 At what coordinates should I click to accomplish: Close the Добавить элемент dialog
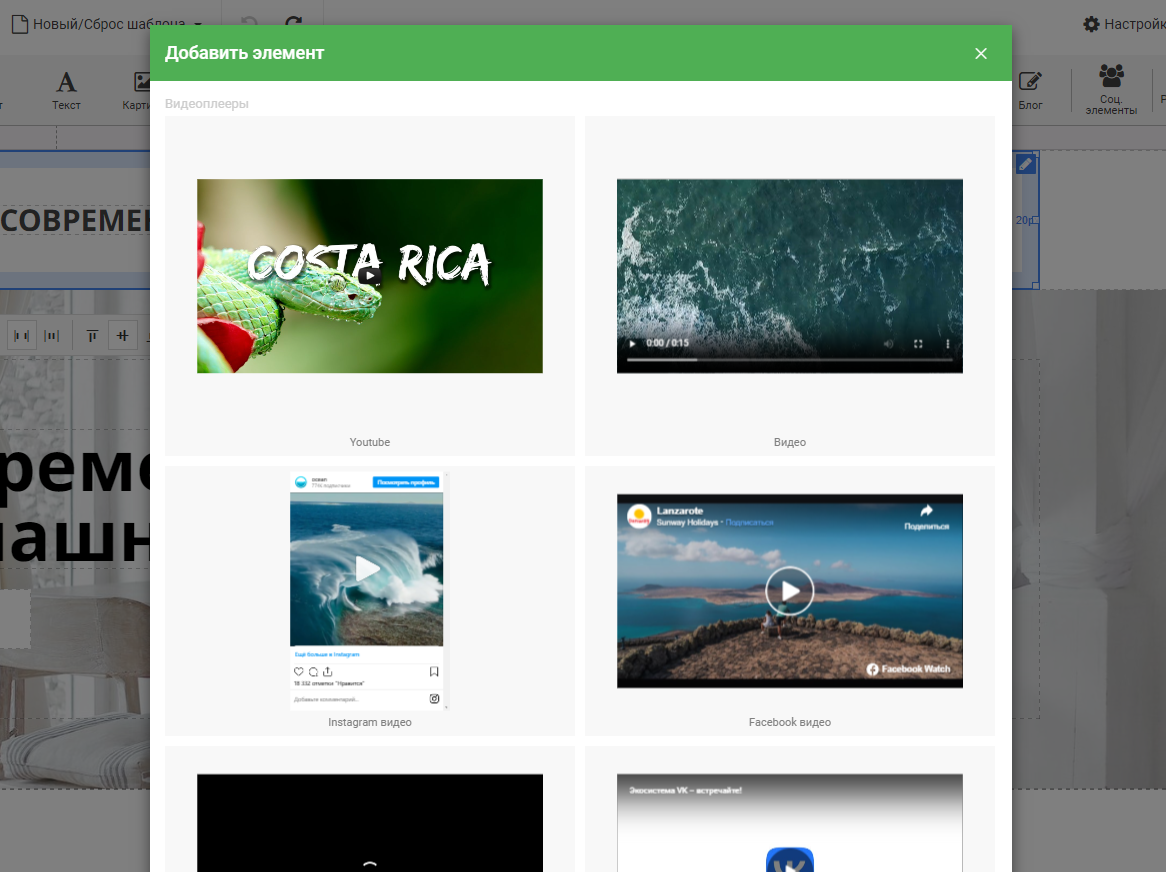(x=980, y=53)
